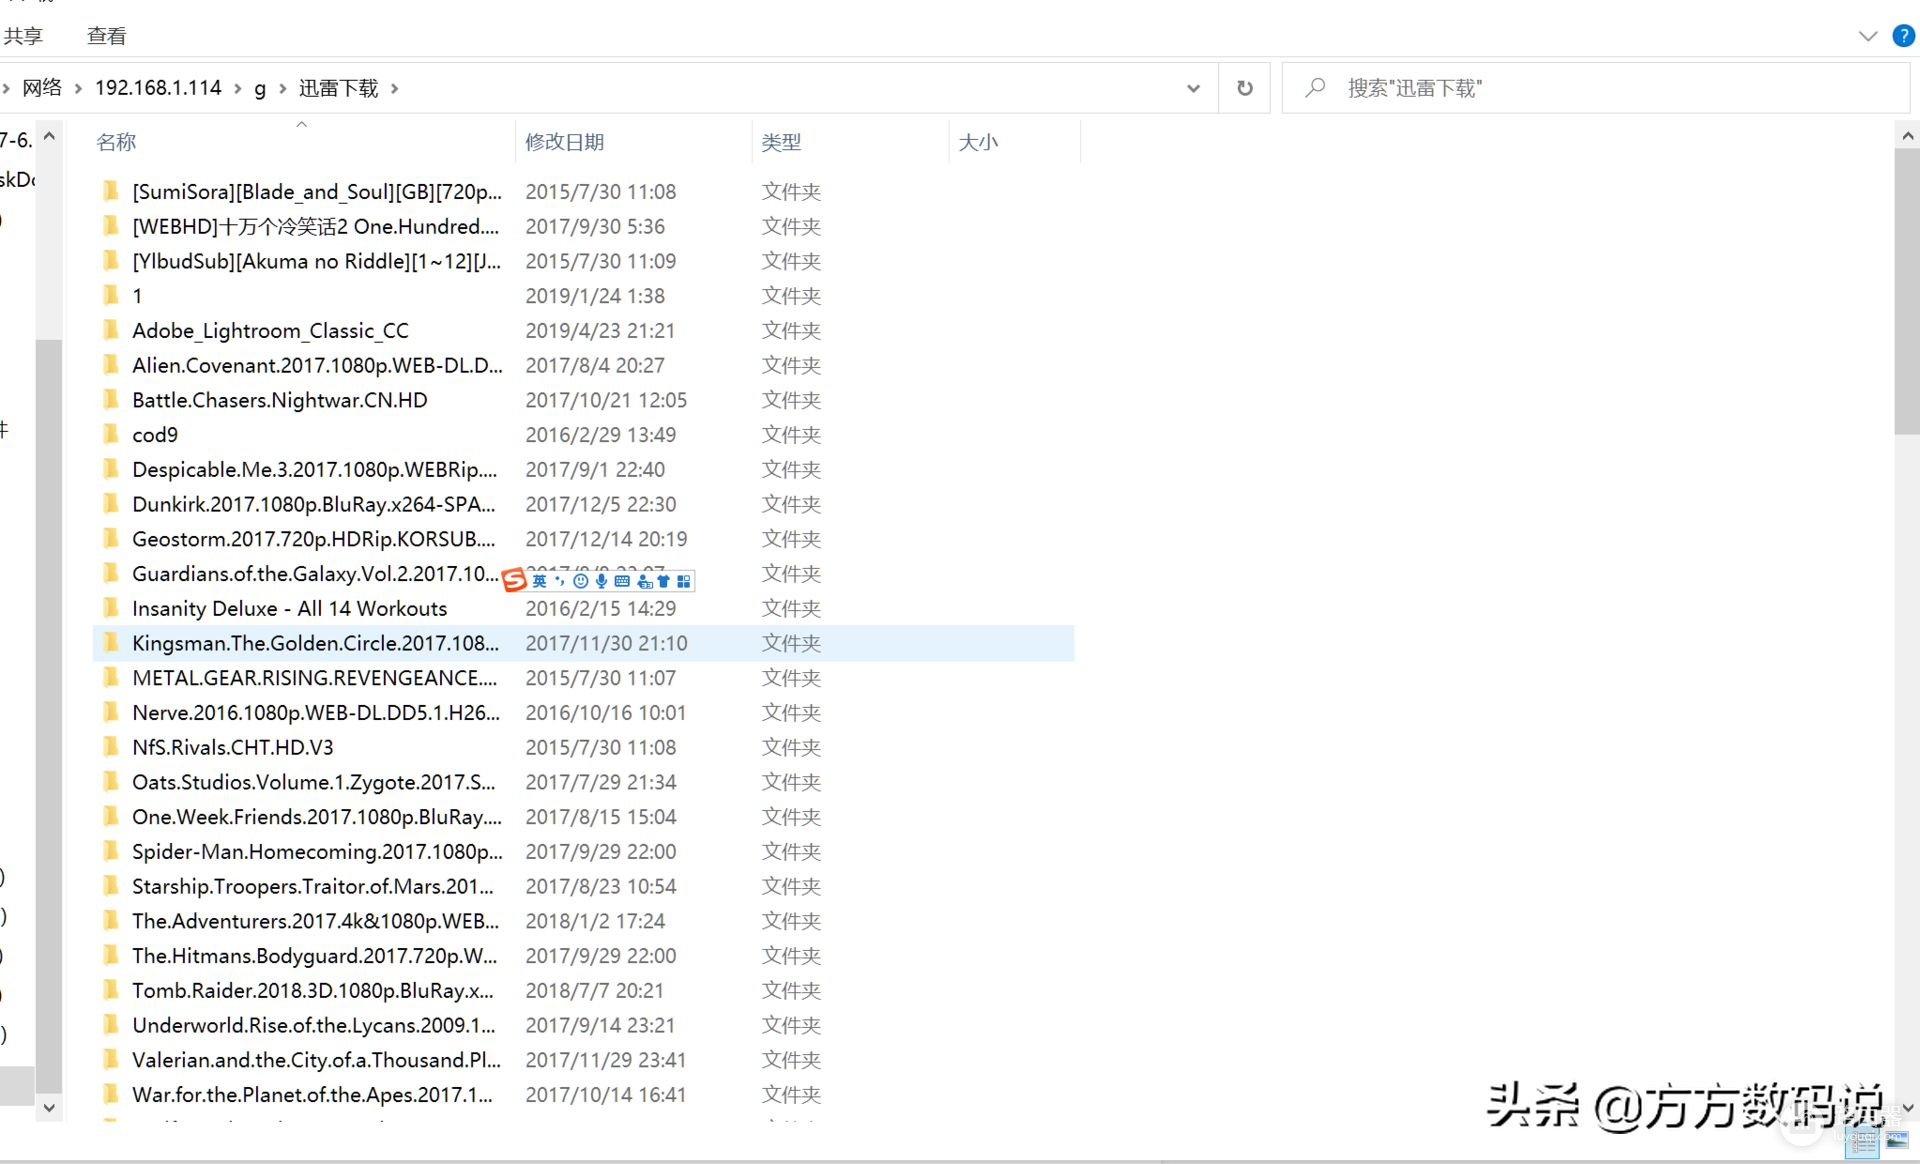Click the folder icon of Tomb.Raider.2018 row
This screenshot has height=1164, width=1920.
point(111,990)
